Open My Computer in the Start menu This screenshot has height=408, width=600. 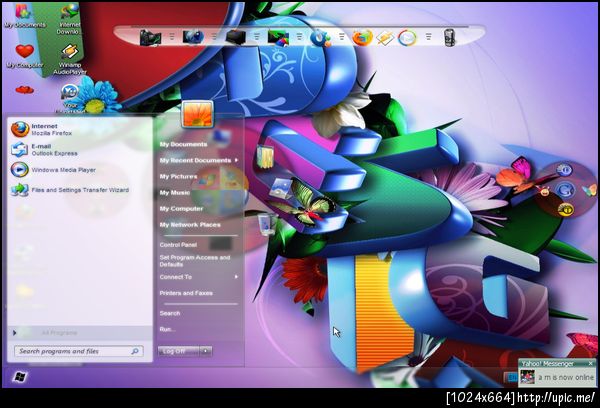(181, 209)
